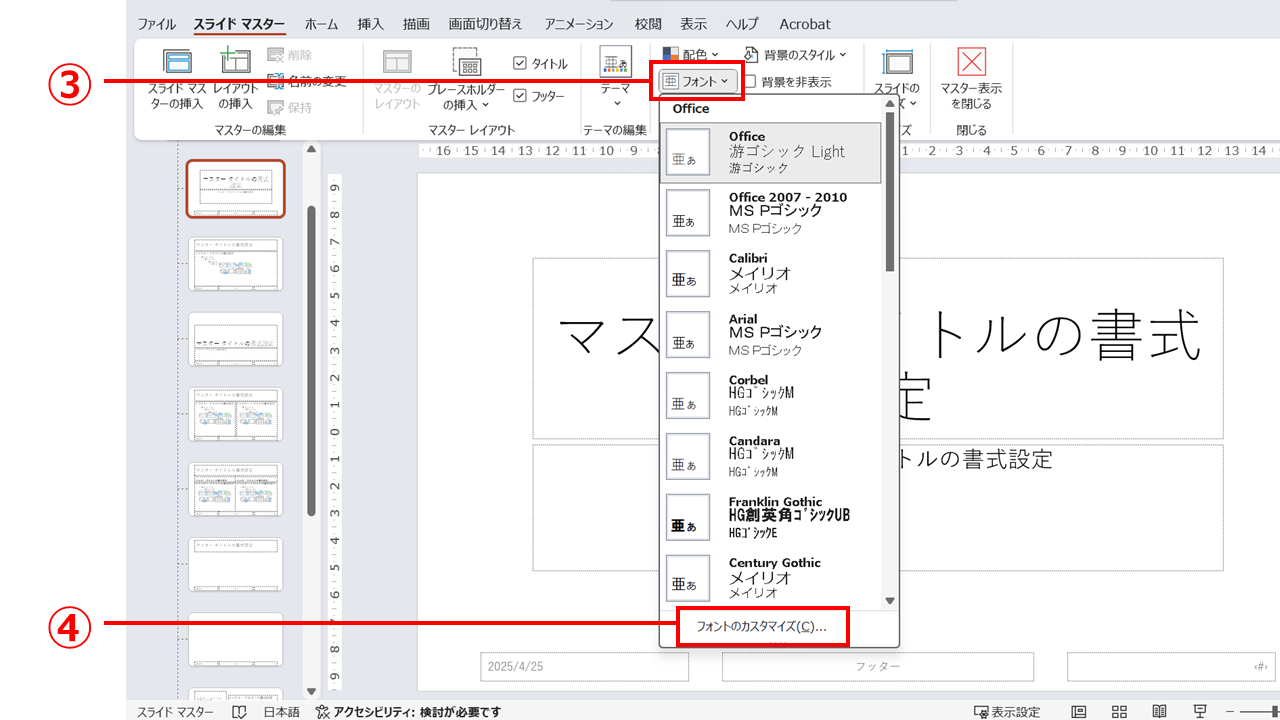Open the アニメーション tab
This screenshot has height=720, width=1280.
(x=580, y=24)
